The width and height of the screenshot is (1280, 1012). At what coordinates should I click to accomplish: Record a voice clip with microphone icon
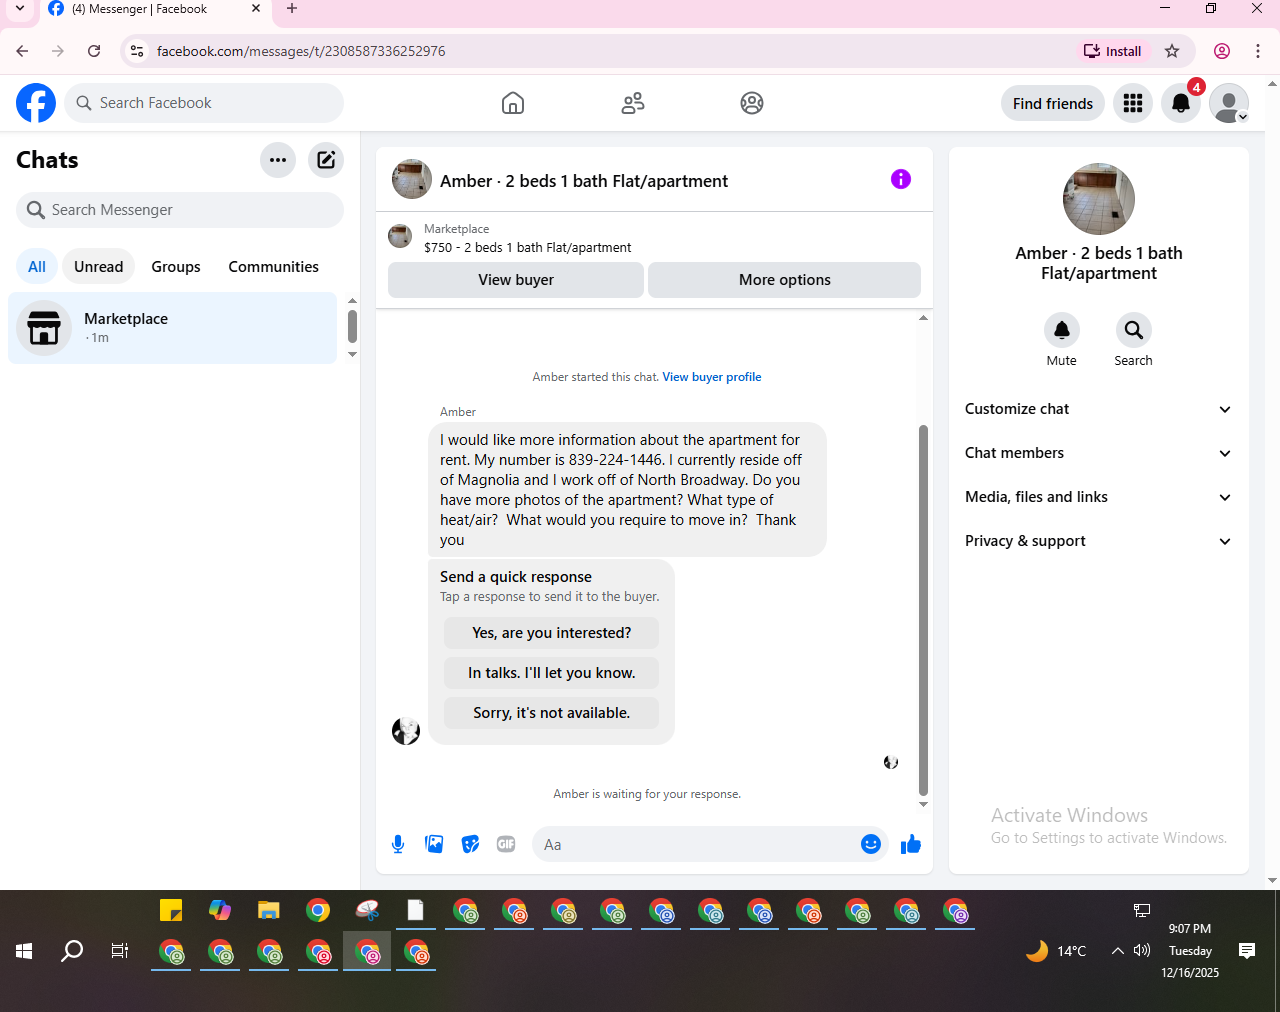(x=398, y=844)
